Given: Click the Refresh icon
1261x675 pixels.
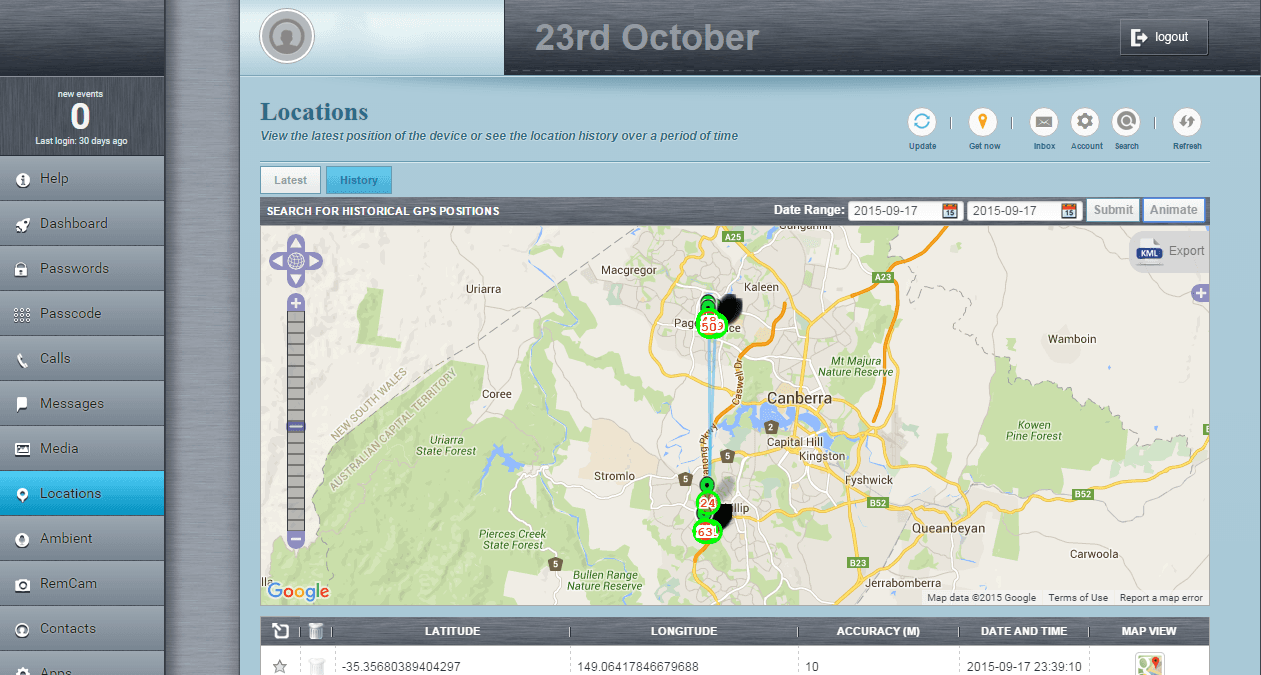Looking at the screenshot, I should coord(1187,122).
